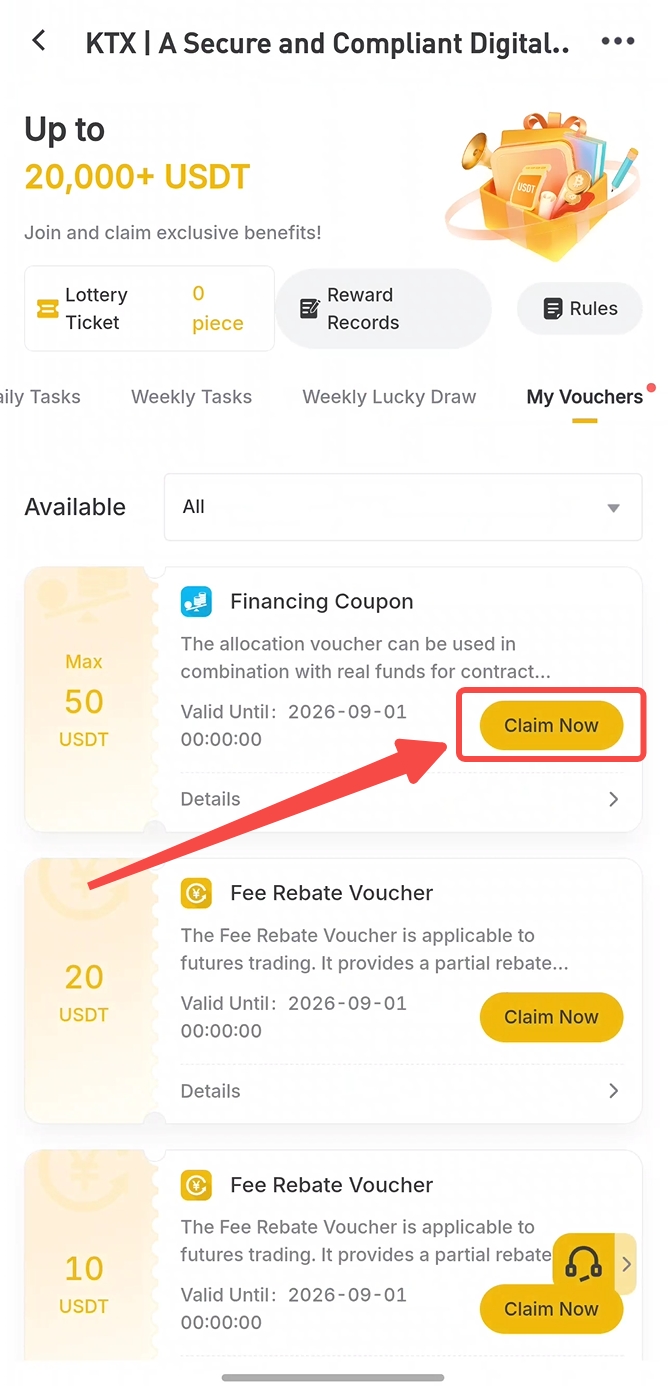Open Lottery Ticket piece count card

click(x=149, y=309)
